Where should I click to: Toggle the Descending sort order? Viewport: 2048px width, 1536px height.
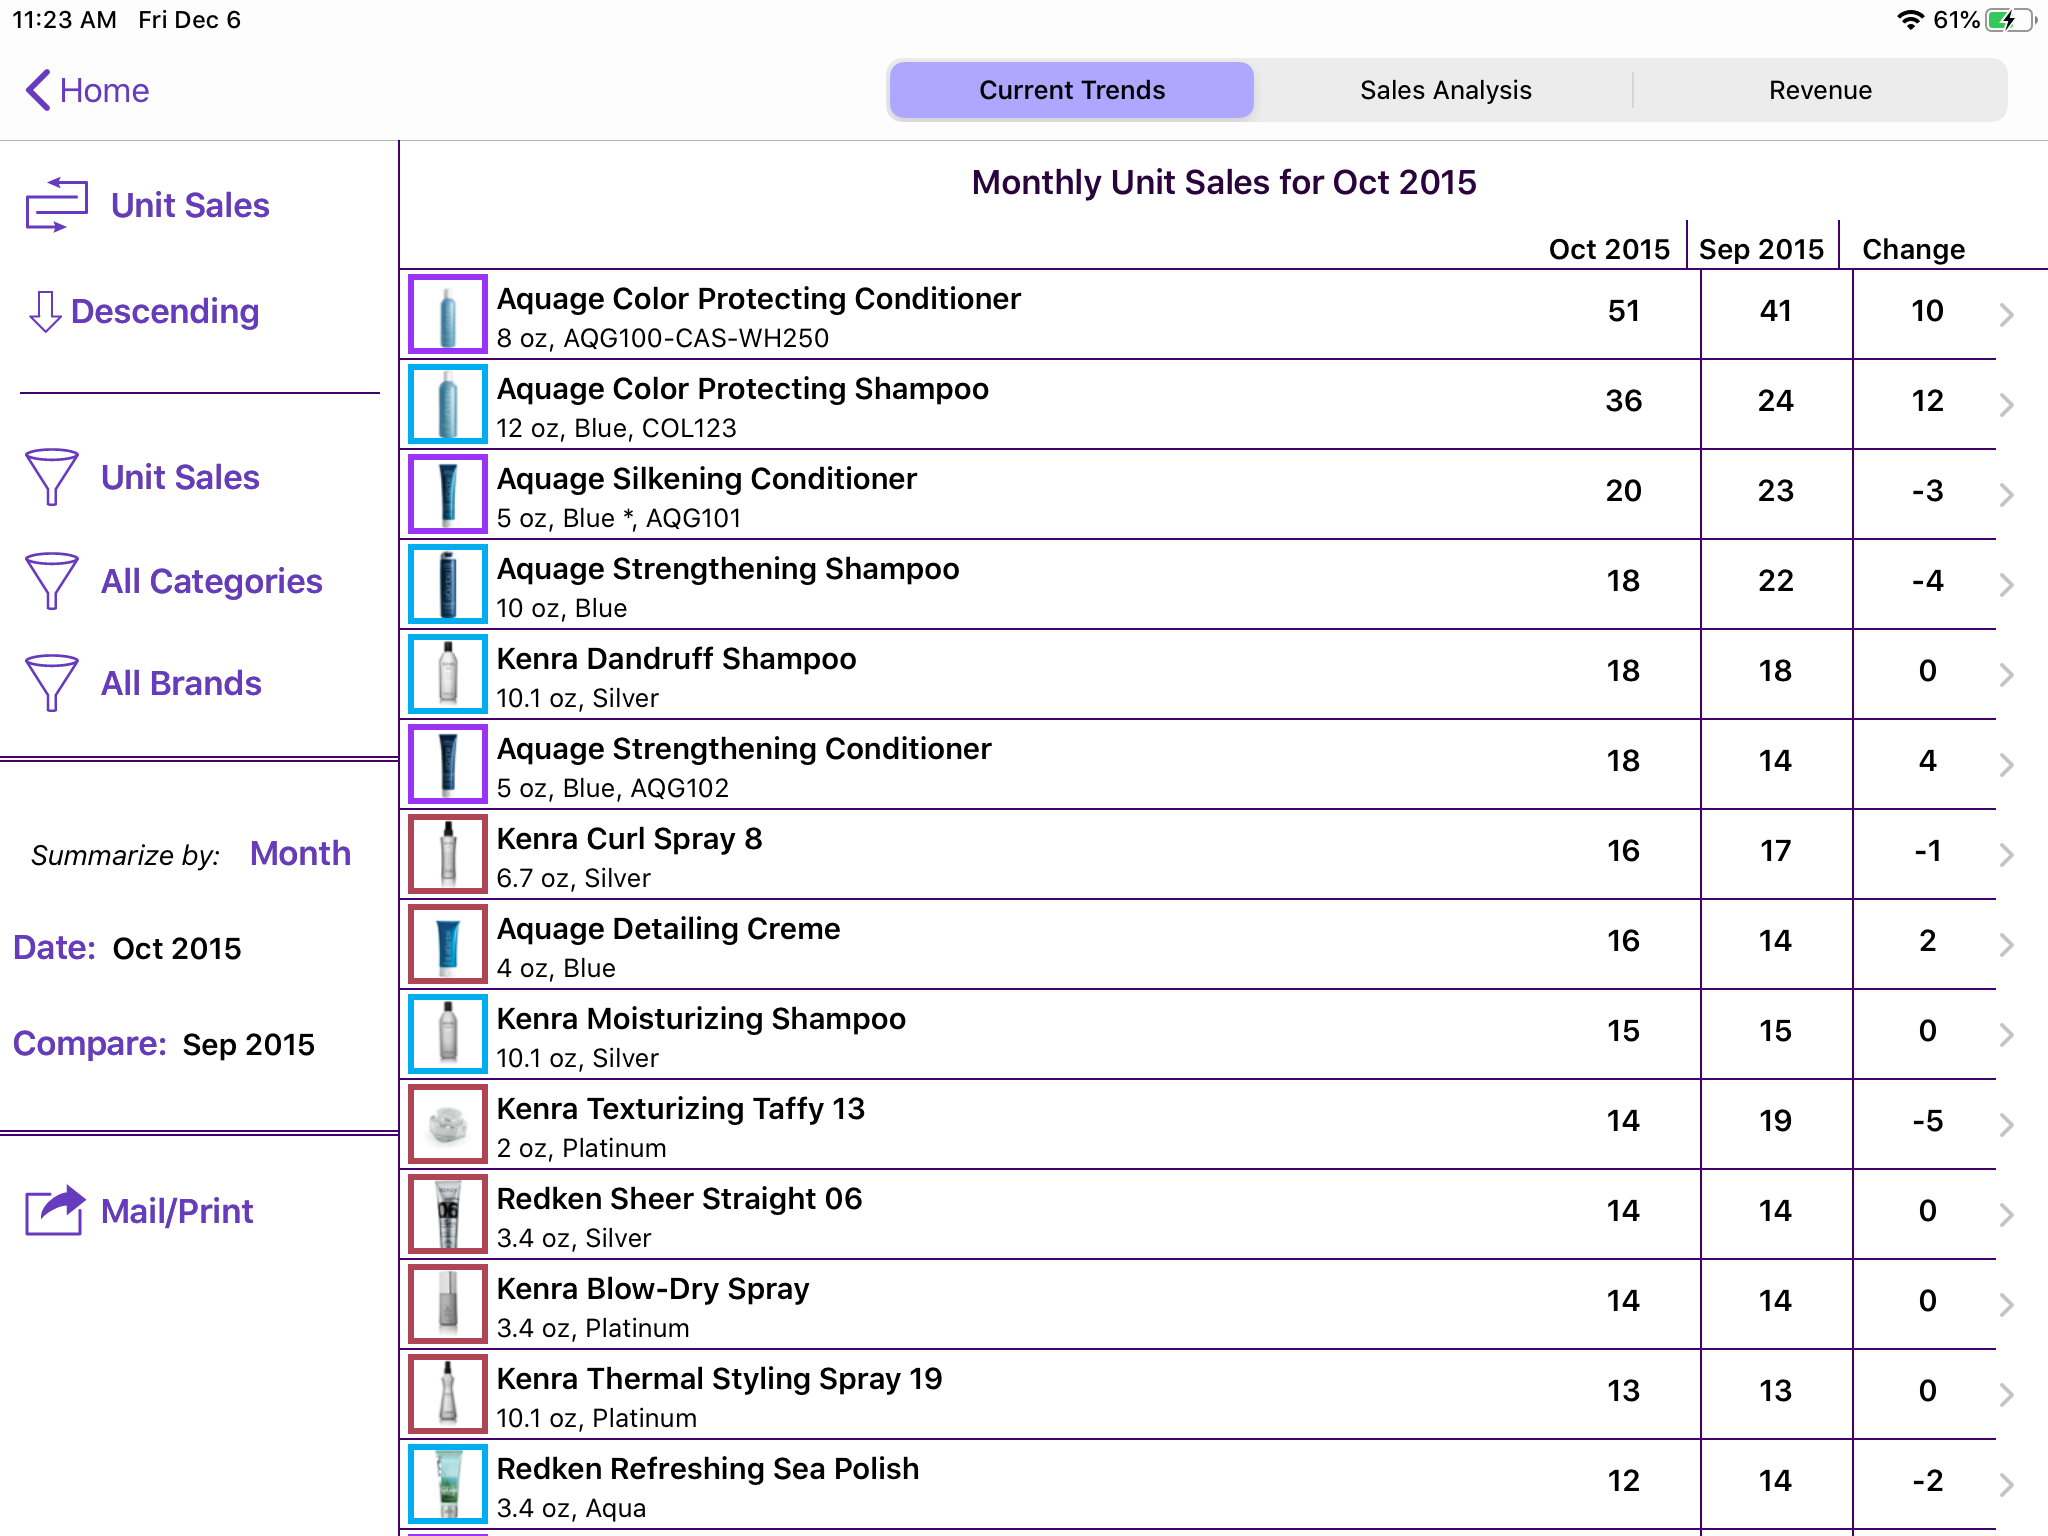coord(165,312)
